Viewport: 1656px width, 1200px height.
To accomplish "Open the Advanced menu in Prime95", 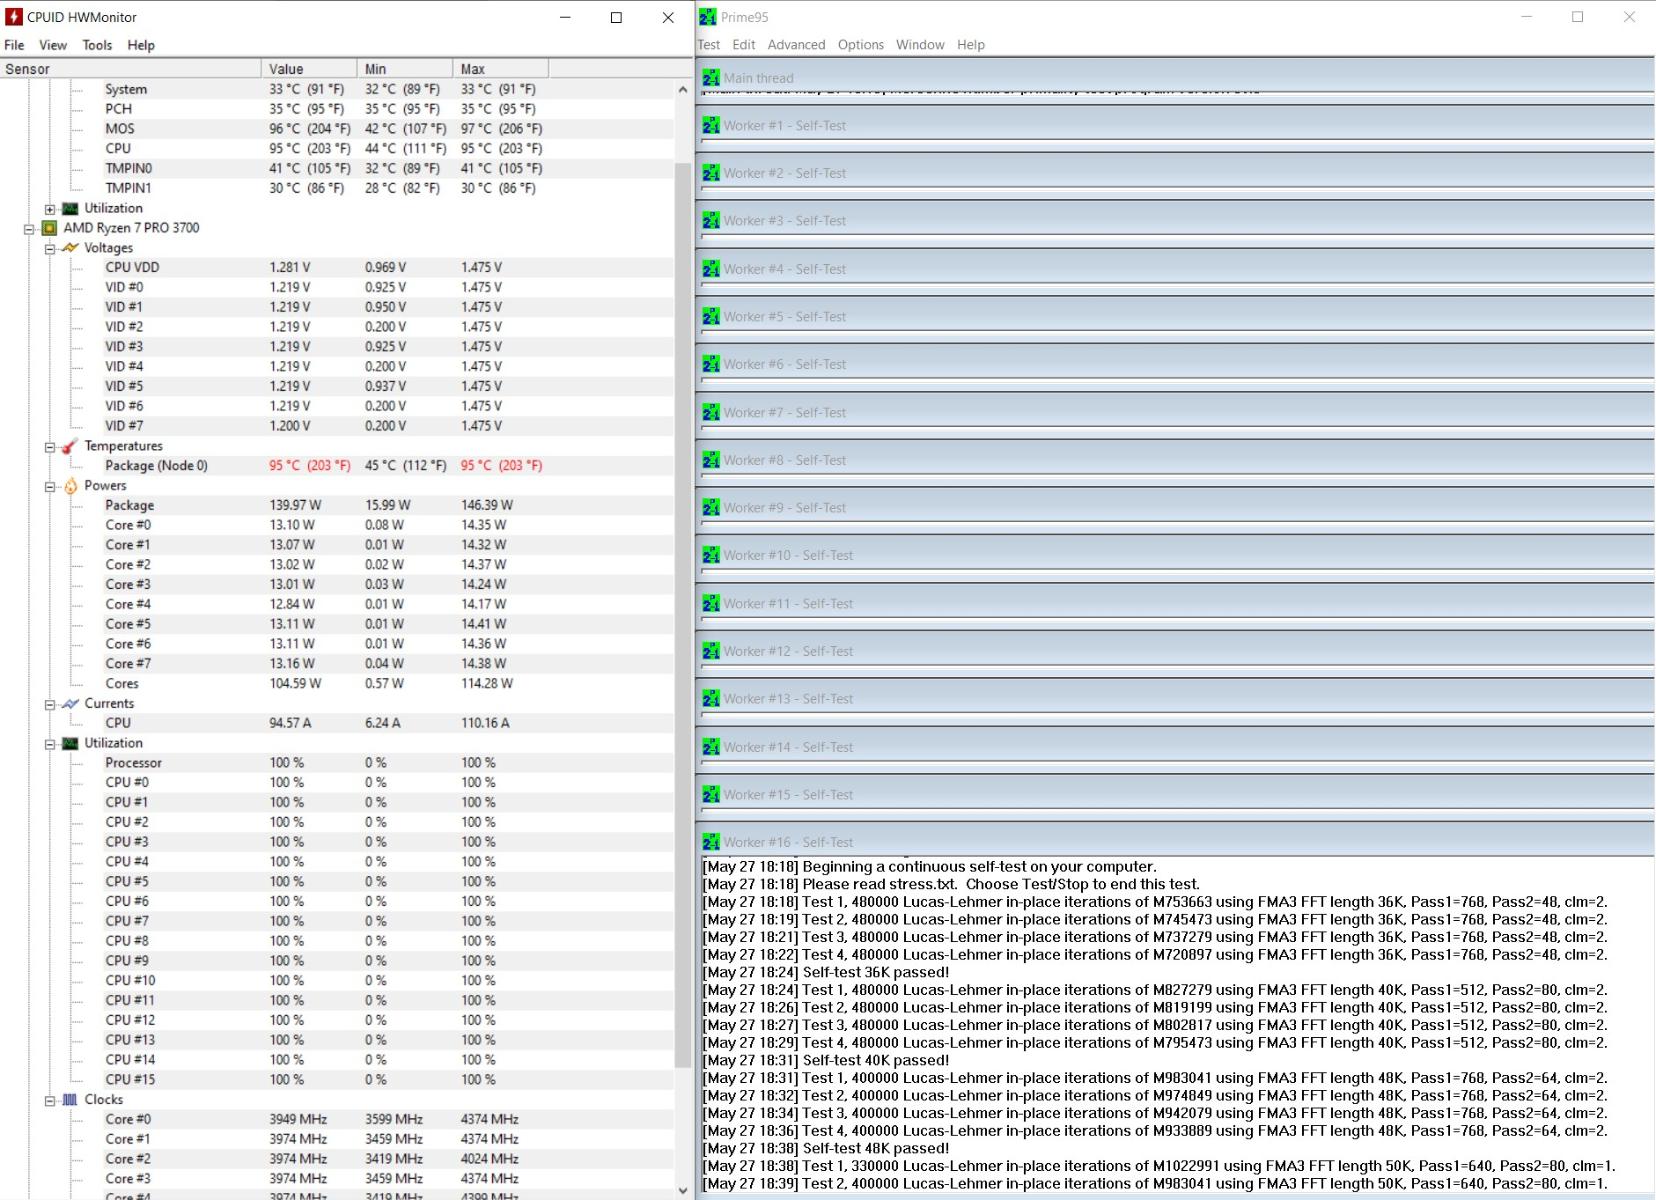I will (x=796, y=45).
